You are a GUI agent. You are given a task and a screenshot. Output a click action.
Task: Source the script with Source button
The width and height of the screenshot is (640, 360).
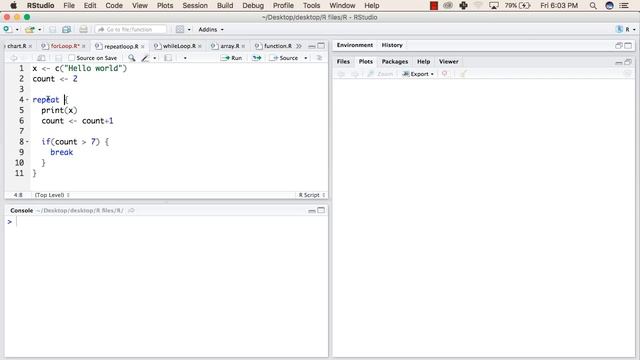tap(284, 58)
